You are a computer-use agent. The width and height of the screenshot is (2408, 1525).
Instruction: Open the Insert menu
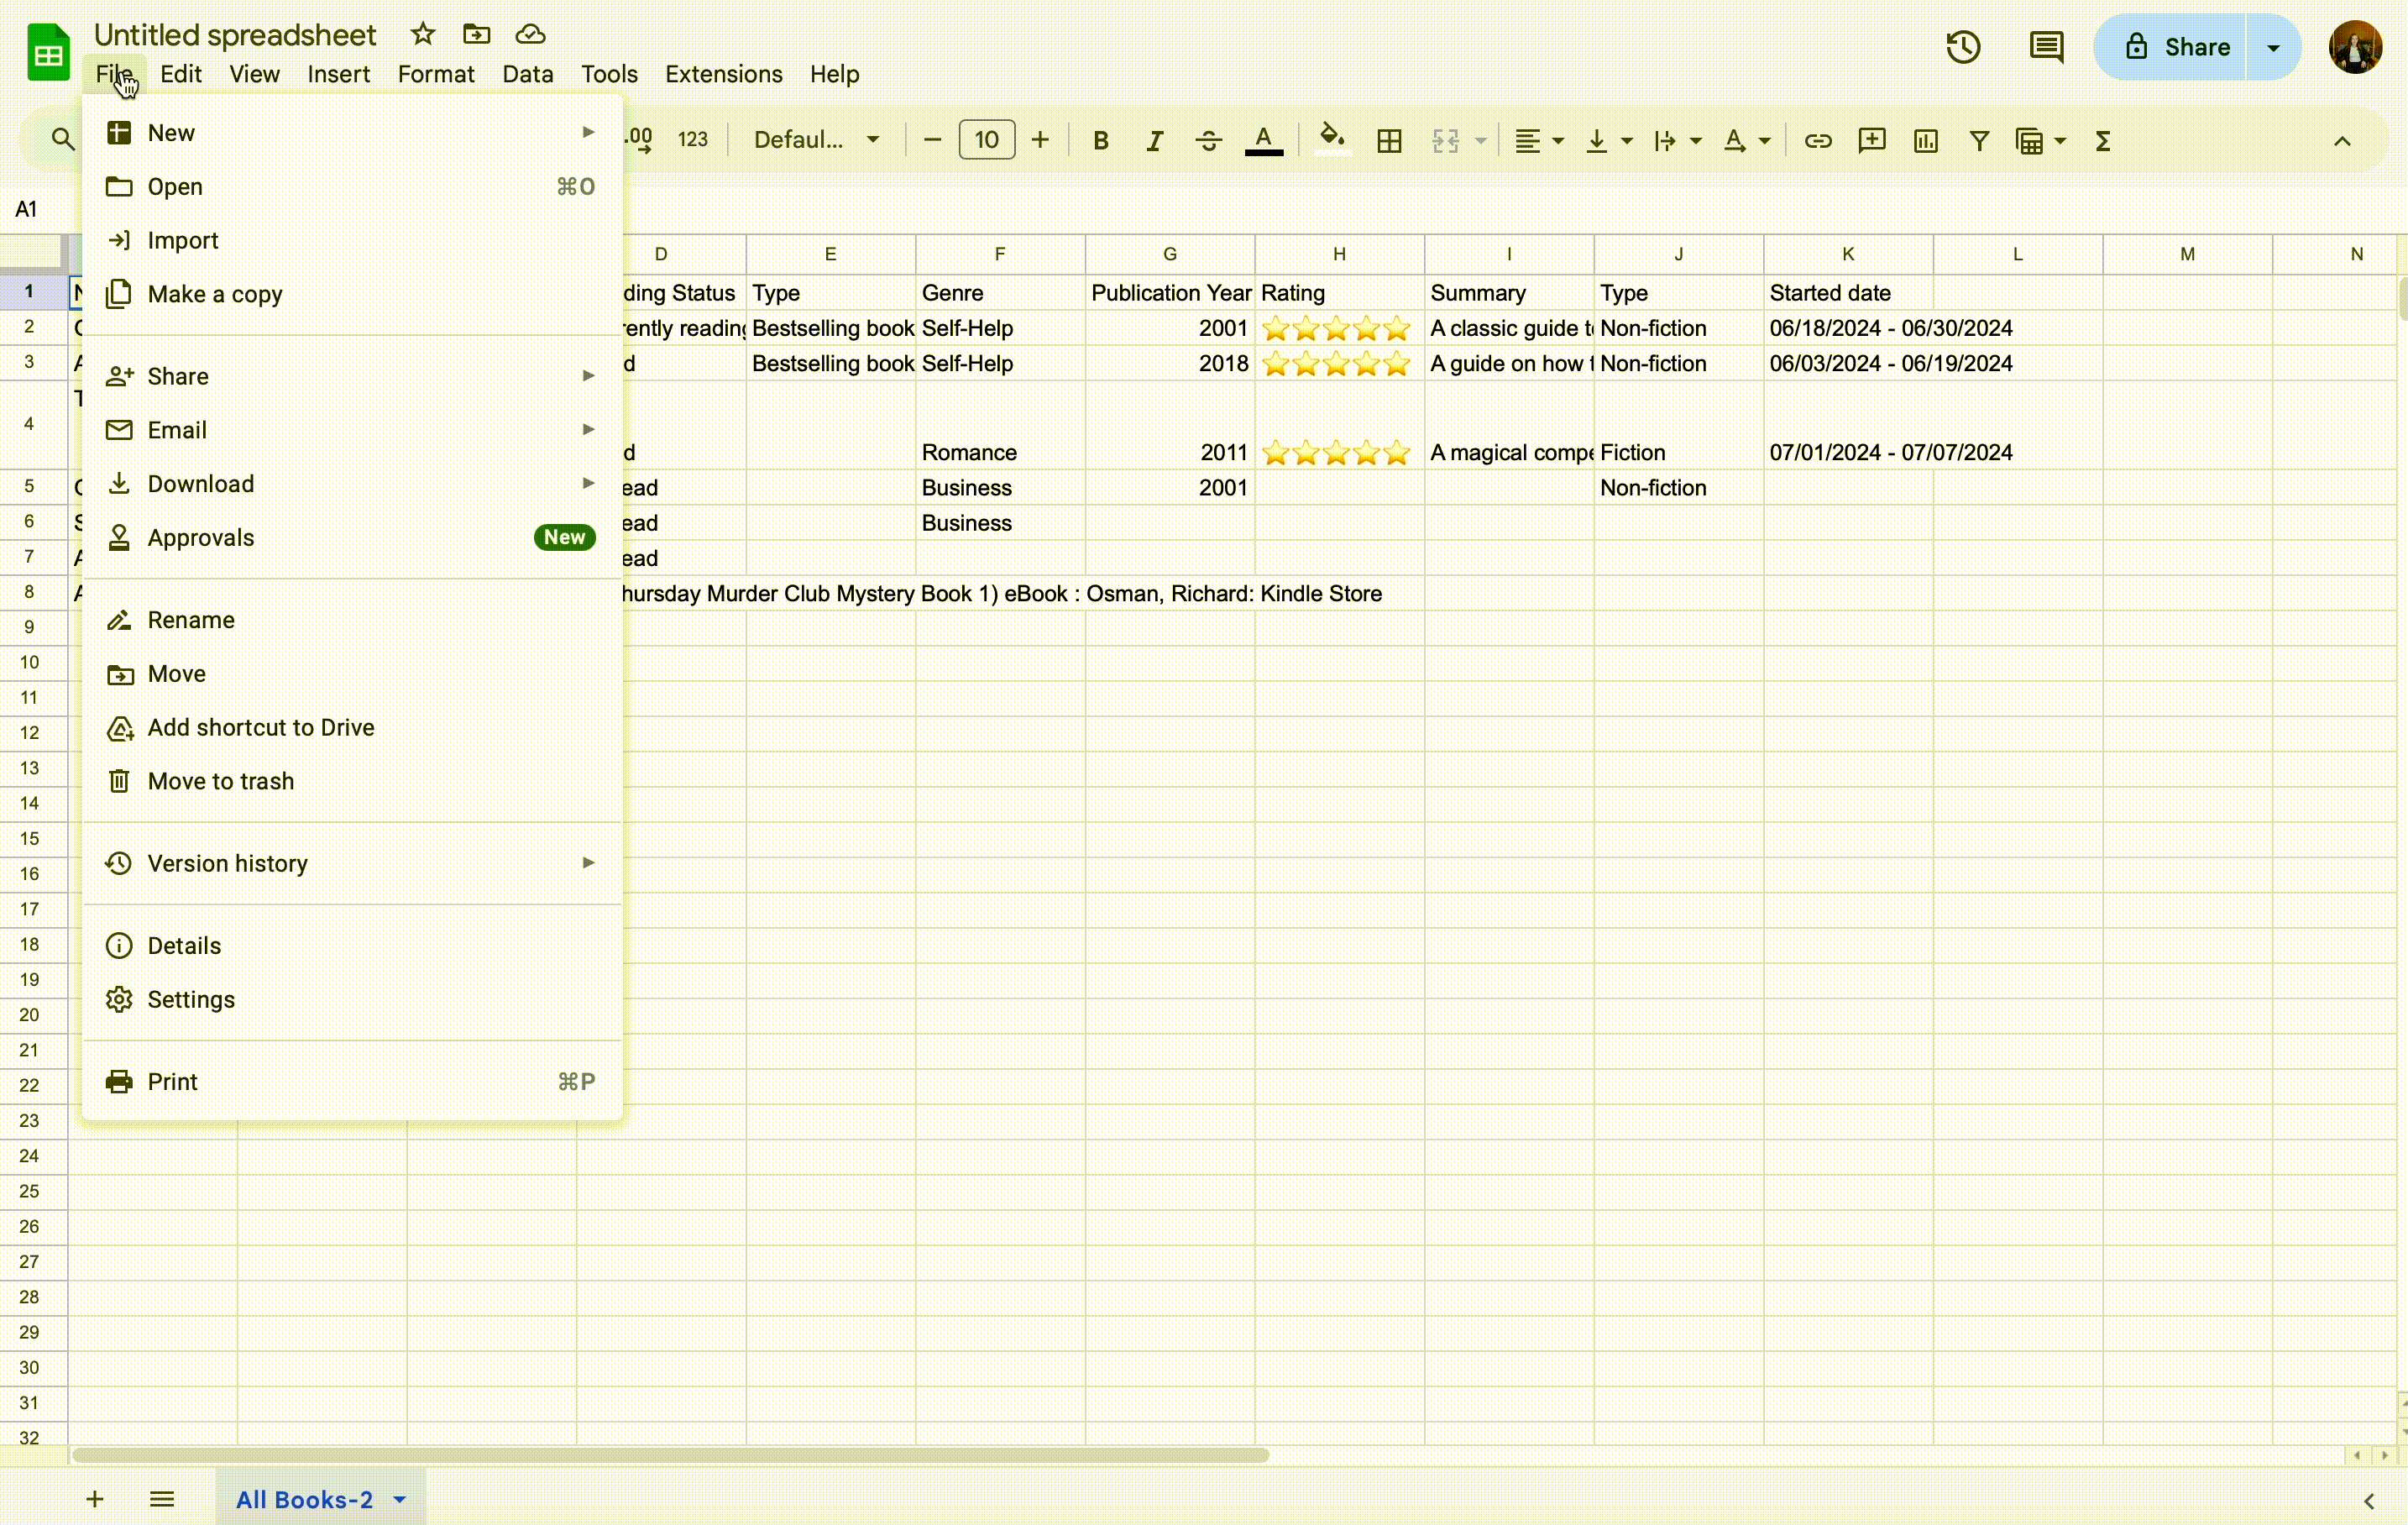tap(338, 74)
